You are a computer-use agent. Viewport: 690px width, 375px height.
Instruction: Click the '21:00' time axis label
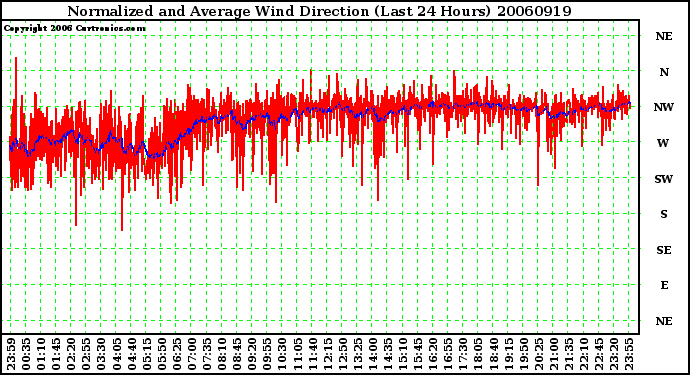click(x=553, y=354)
